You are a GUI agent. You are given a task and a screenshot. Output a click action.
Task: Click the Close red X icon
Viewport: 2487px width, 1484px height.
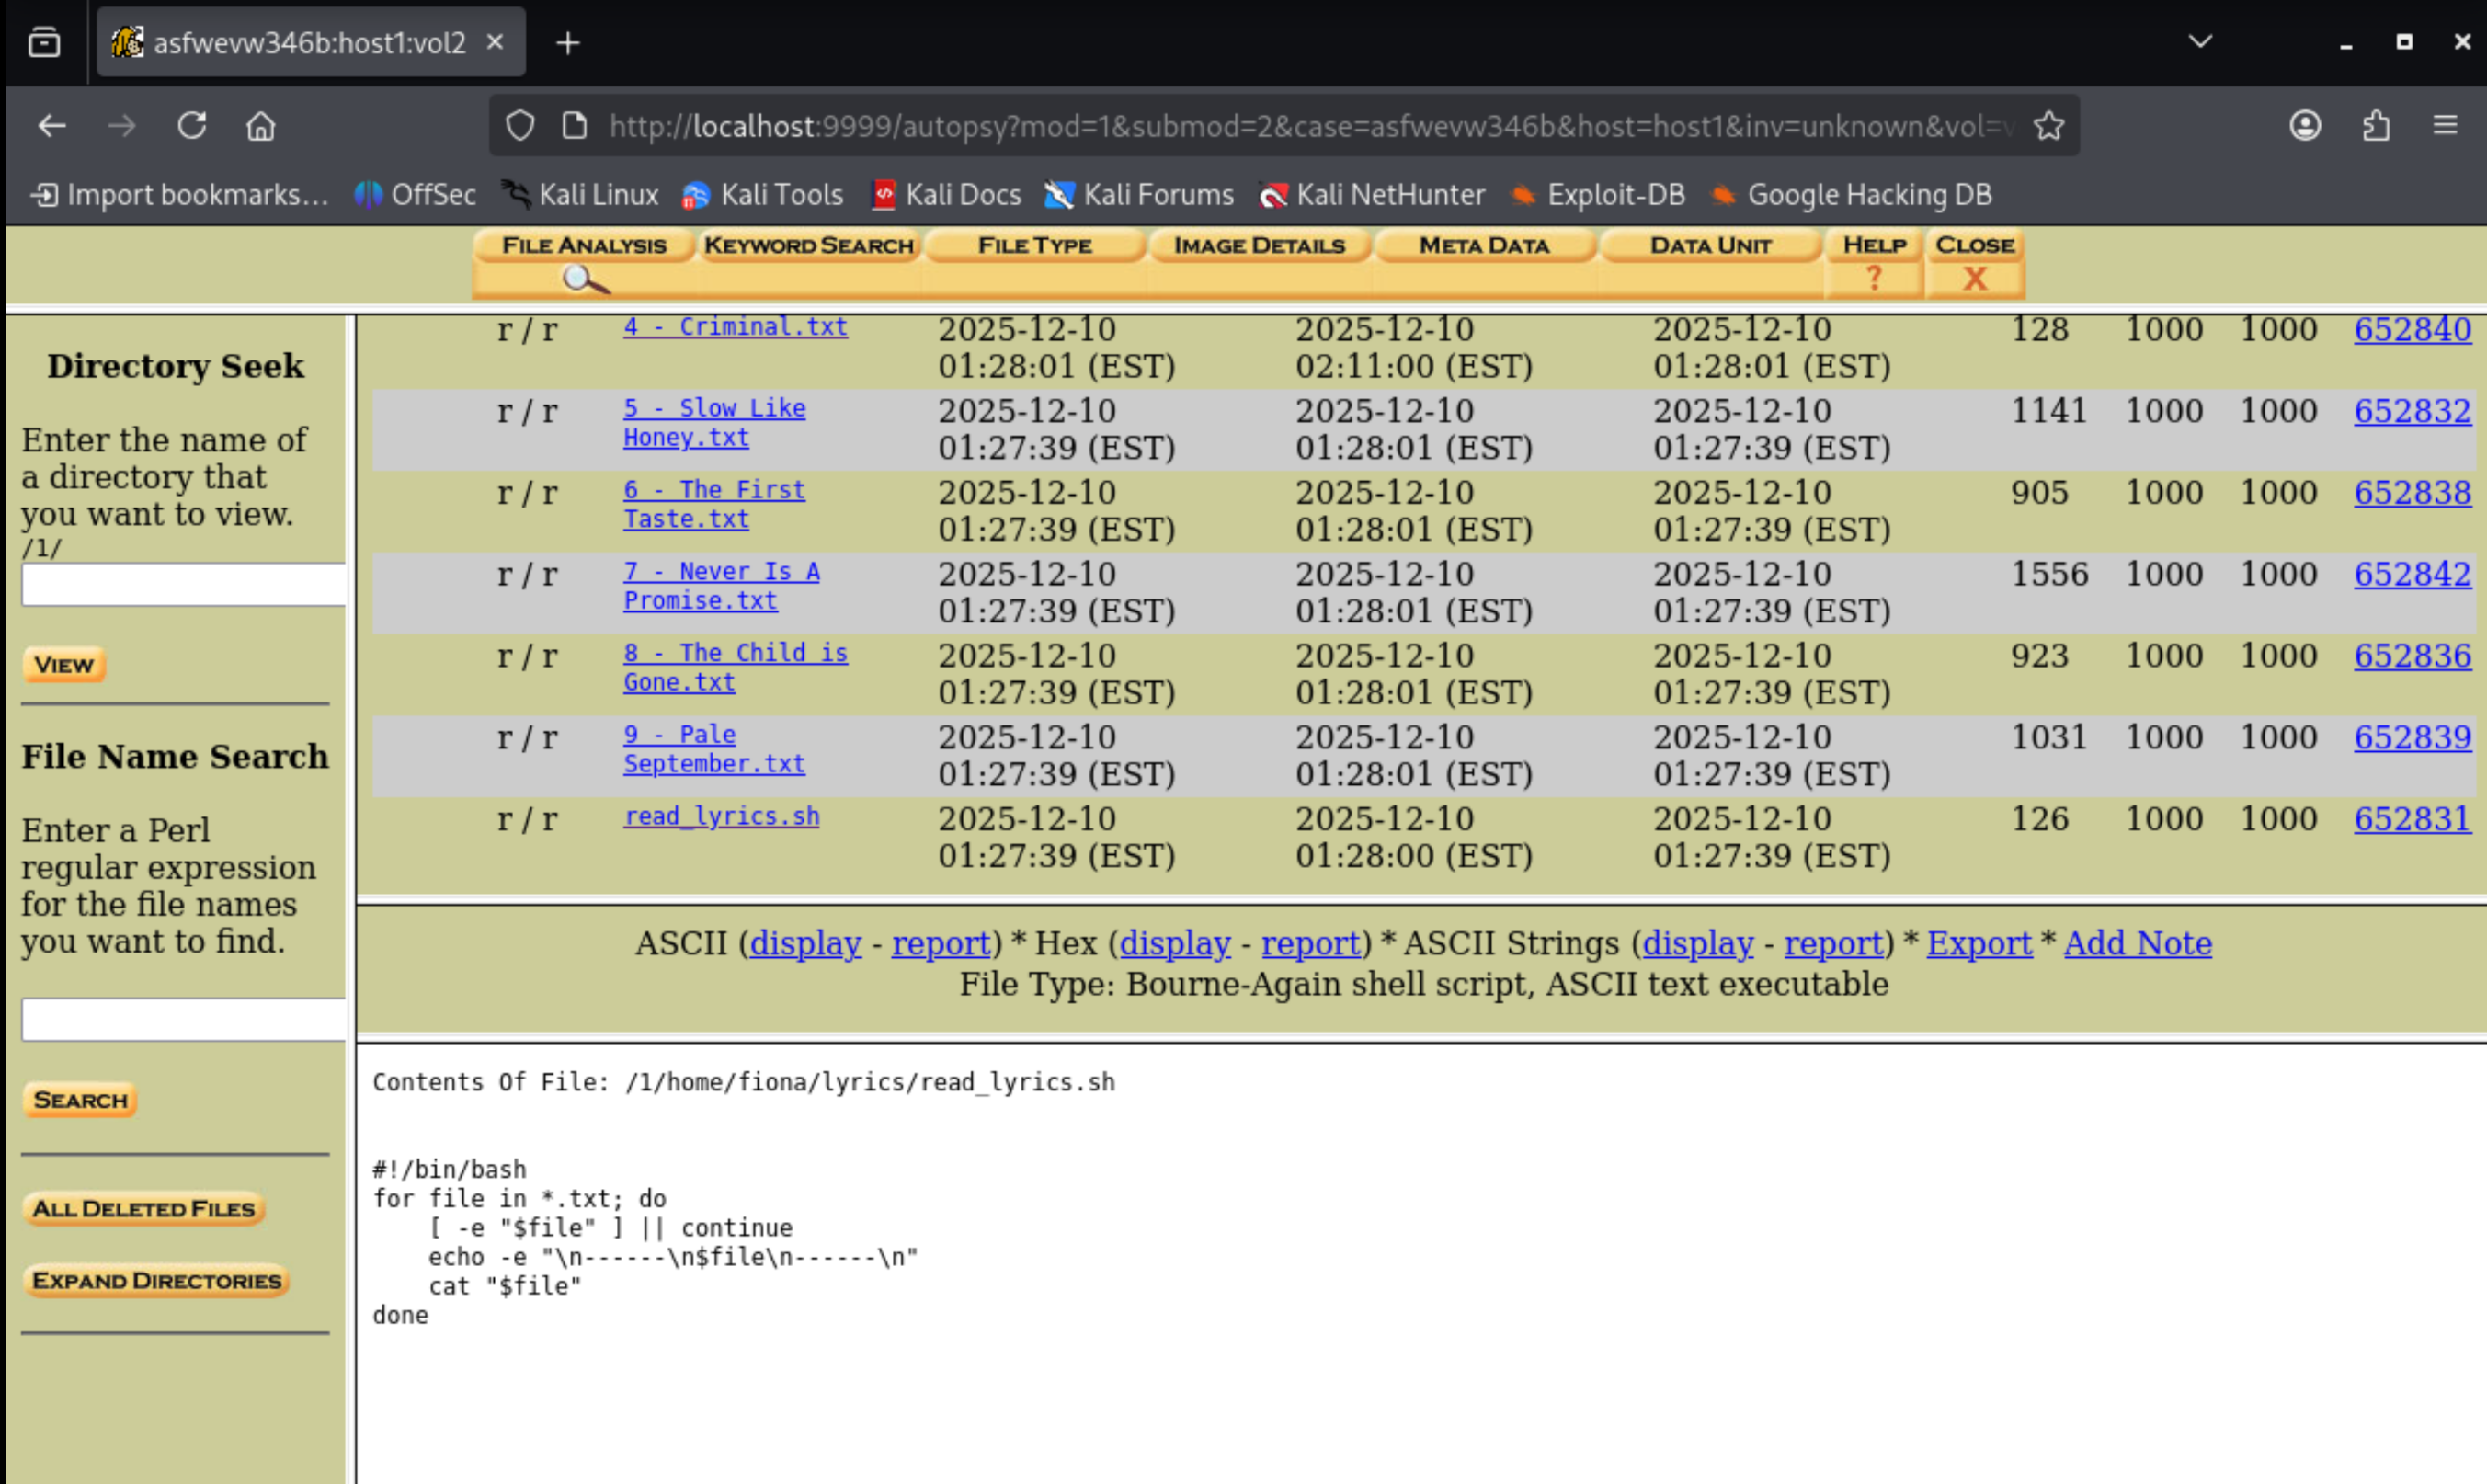1974,278
